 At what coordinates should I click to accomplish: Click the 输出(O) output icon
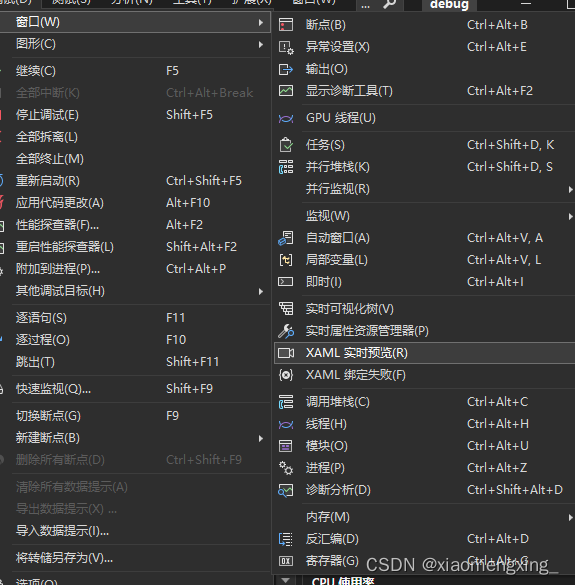coord(286,69)
